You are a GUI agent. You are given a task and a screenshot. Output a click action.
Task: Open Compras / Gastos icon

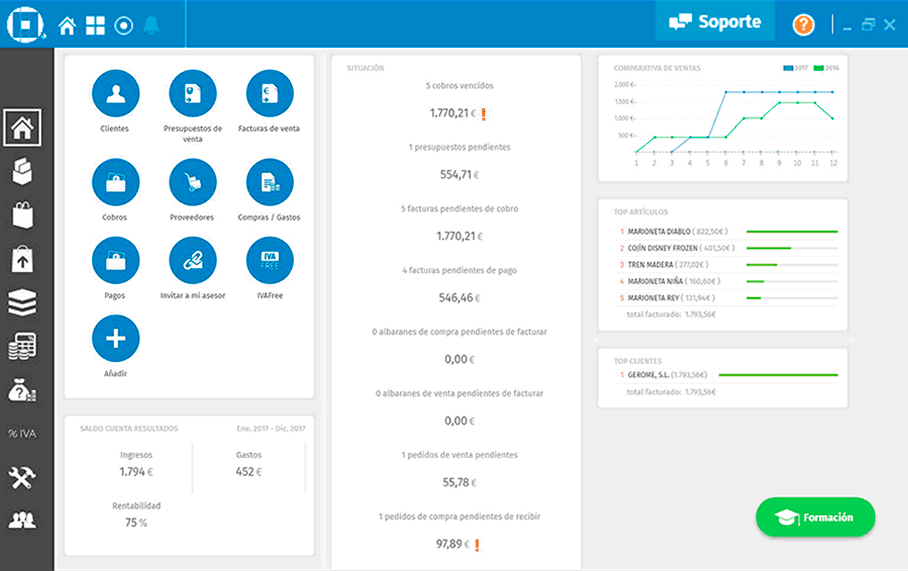(x=269, y=183)
